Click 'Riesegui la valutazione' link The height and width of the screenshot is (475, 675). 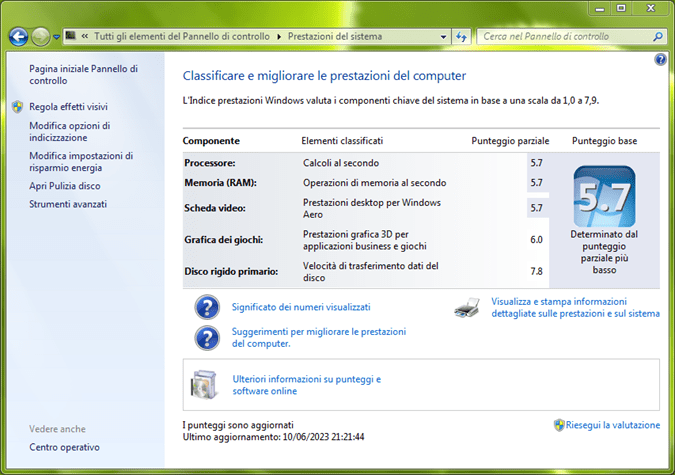[613, 425]
